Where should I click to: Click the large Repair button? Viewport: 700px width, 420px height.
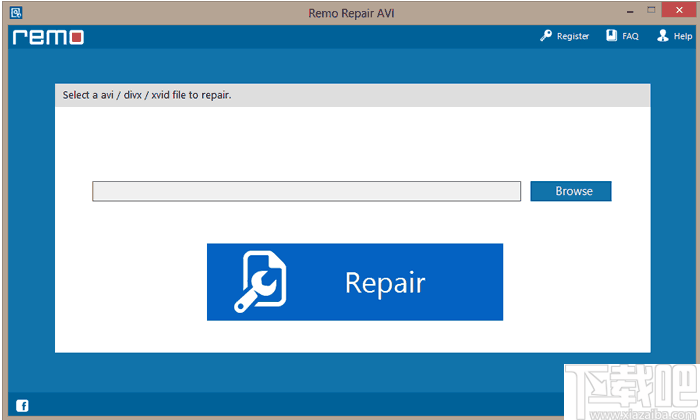click(355, 282)
